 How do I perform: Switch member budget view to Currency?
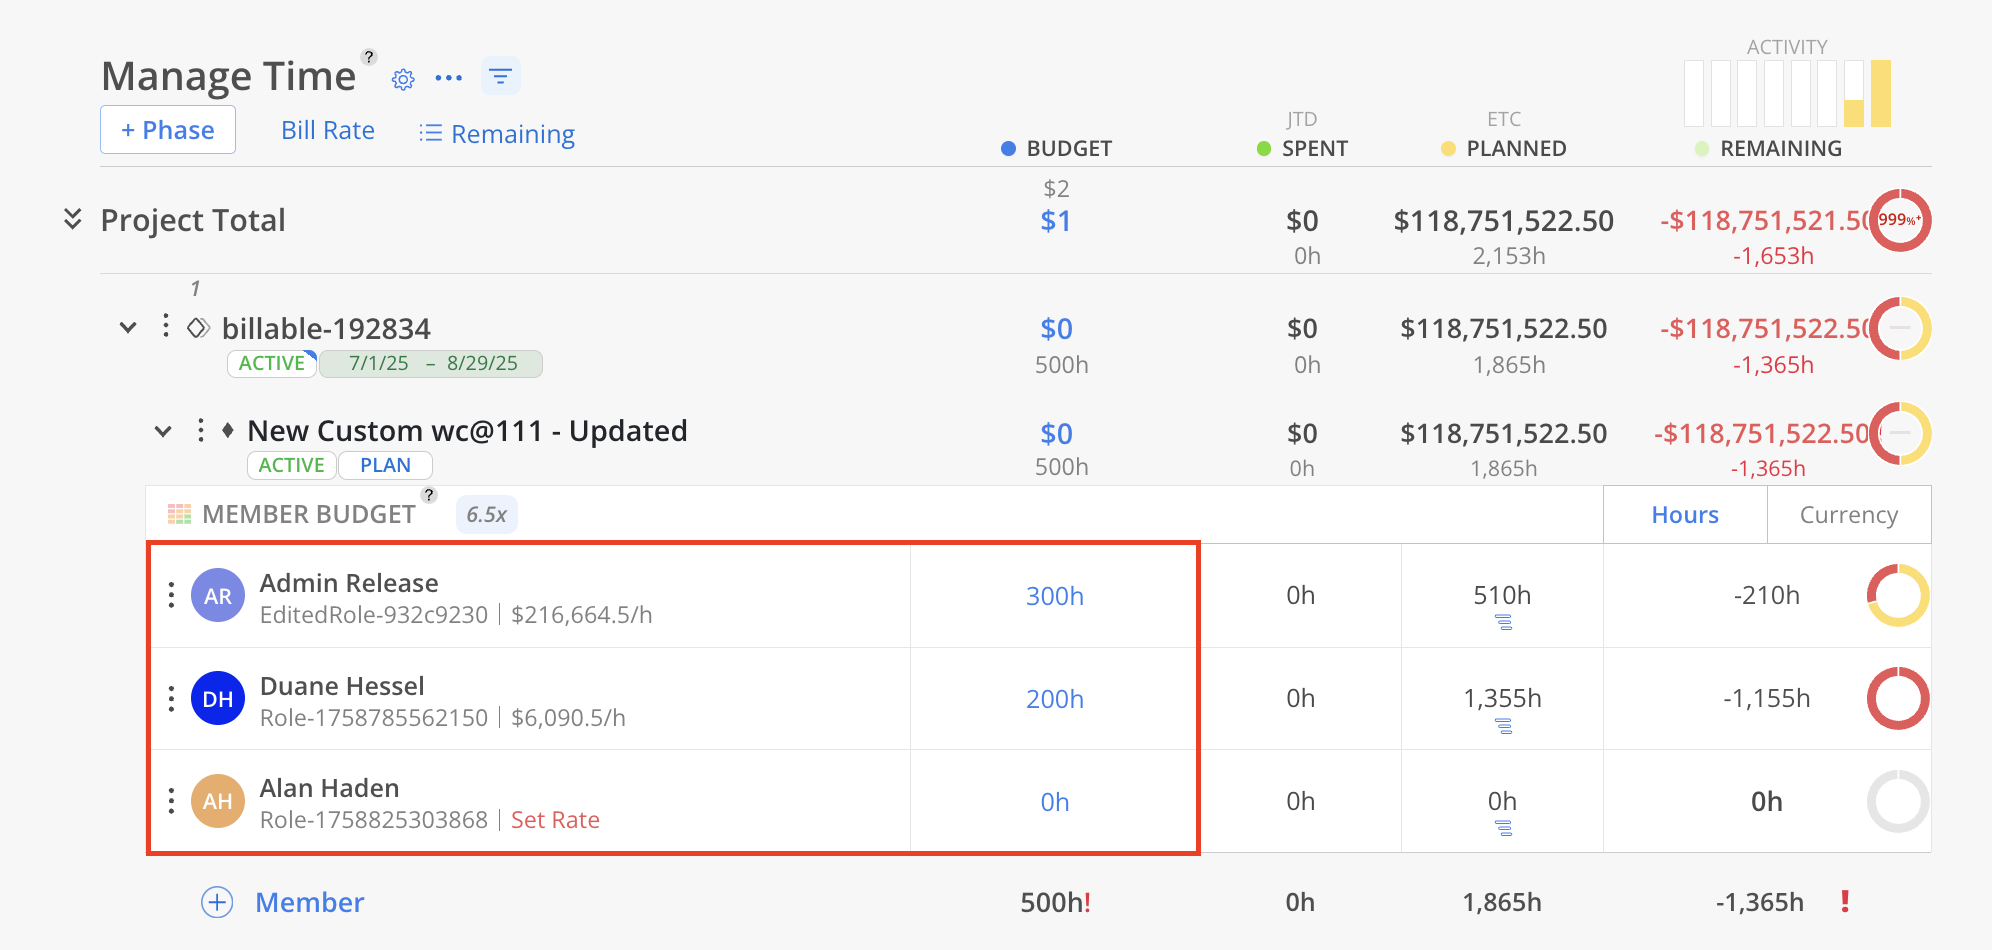coord(1848,515)
